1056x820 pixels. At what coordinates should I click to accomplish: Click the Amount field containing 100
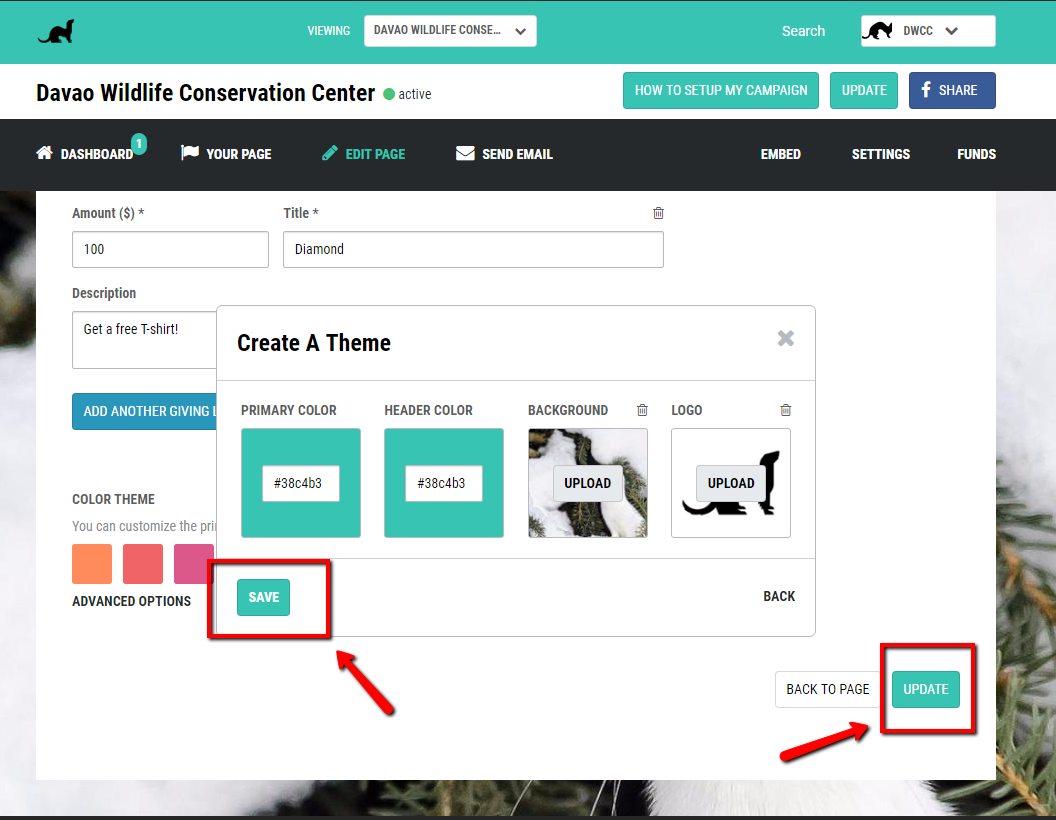pos(170,250)
